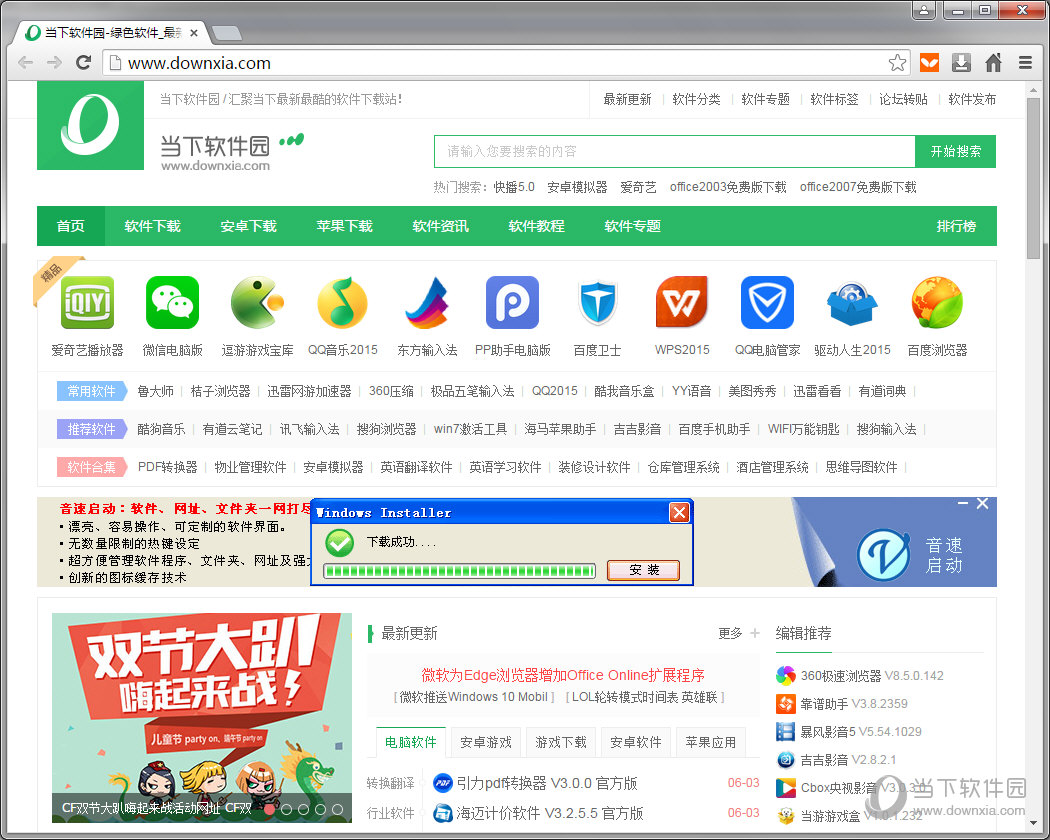Viewport: 1050px width, 840px height.
Task: Open the browser hamburger menu
Action: (1025, 63)
